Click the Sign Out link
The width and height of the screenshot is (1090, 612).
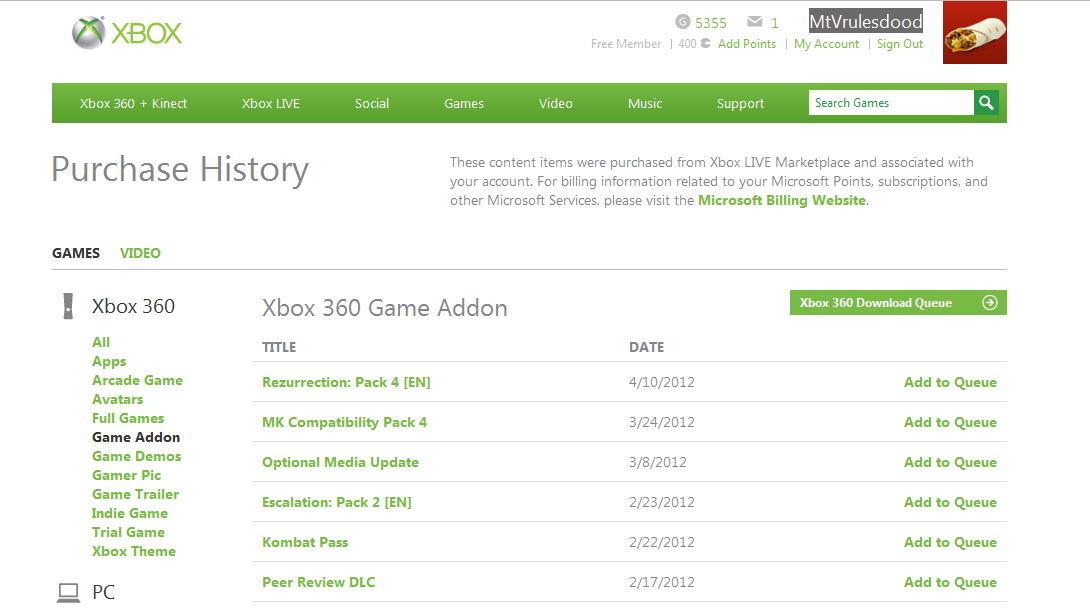coord(899,44)
